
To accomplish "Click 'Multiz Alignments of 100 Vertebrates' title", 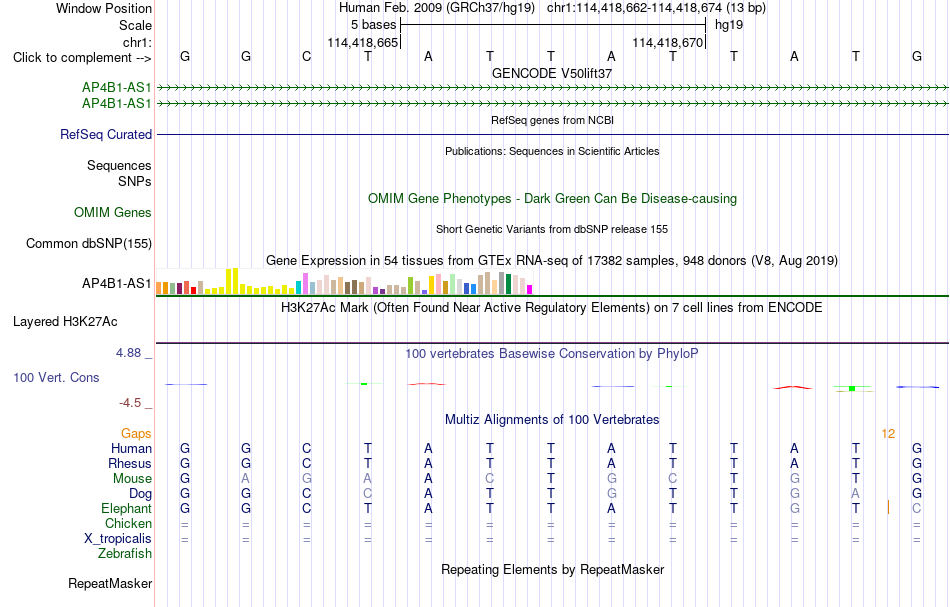I will pos(552,420).
